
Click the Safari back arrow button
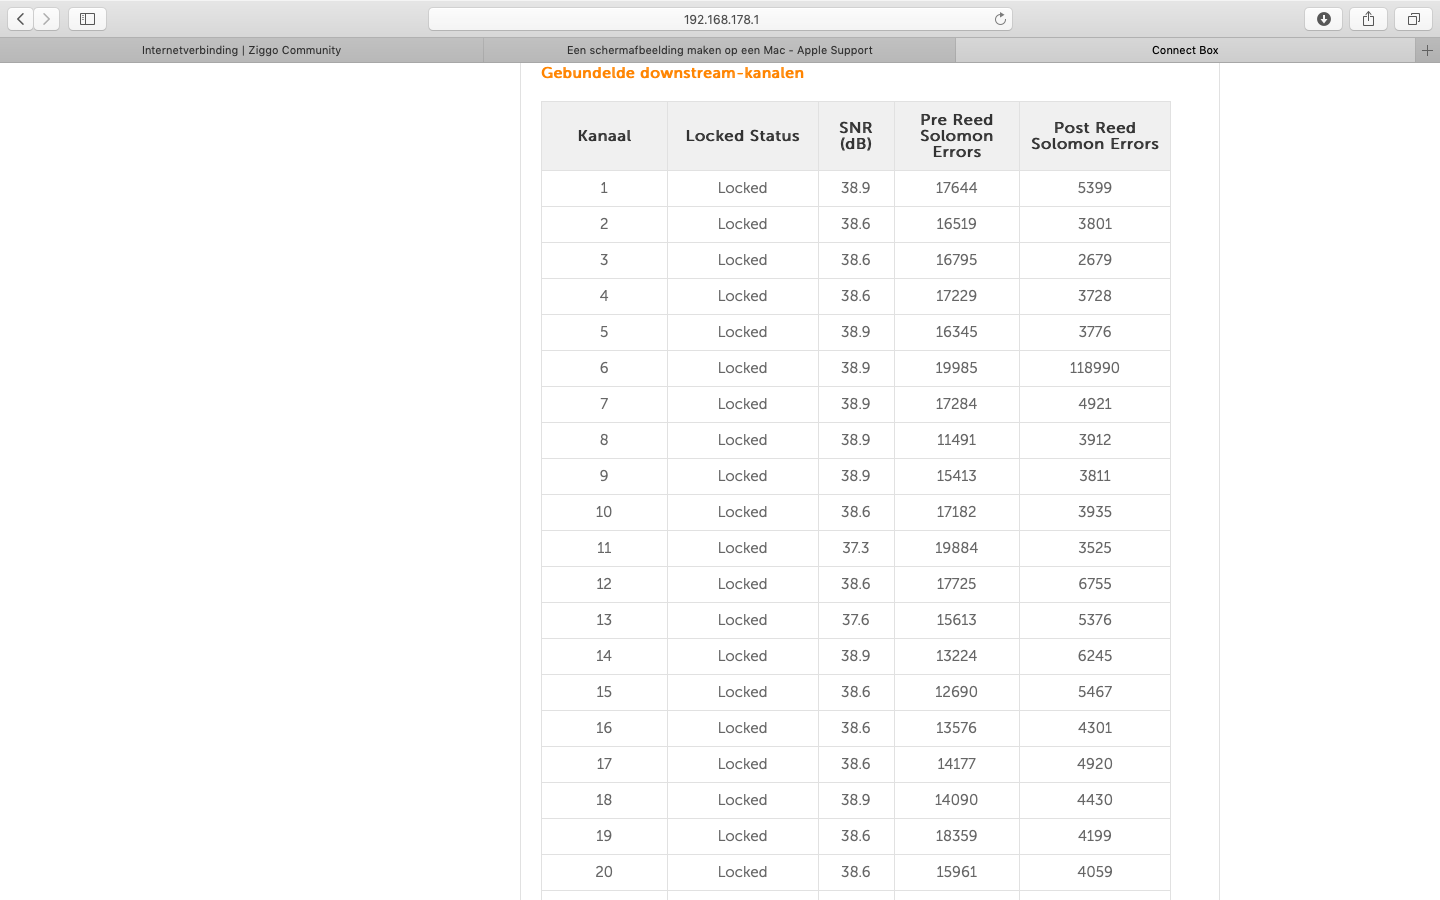21,19
